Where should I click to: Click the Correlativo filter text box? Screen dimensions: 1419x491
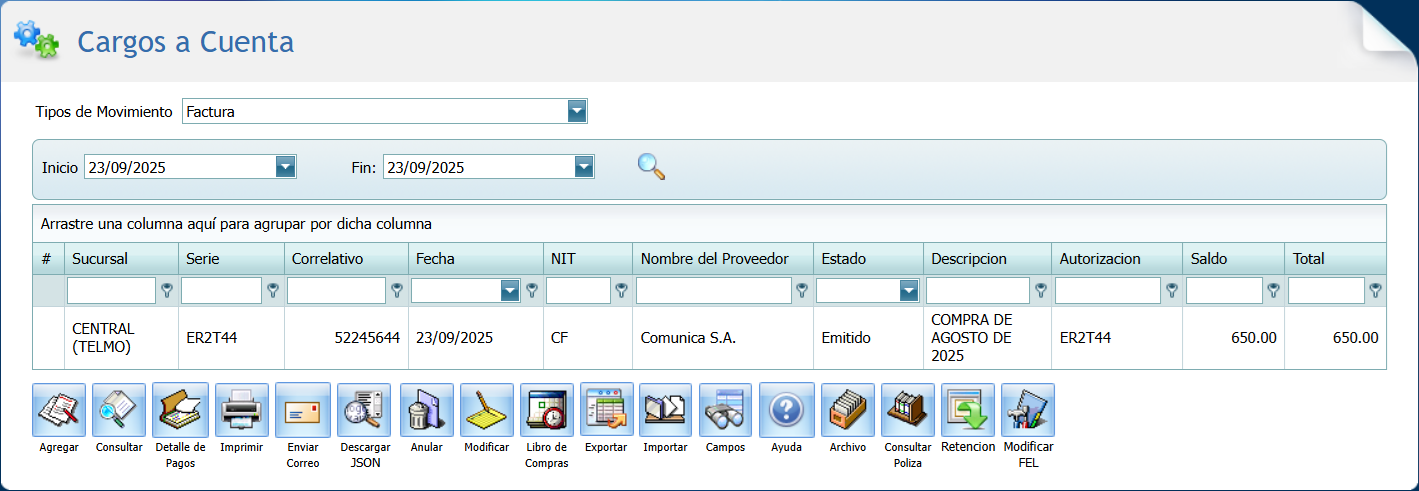pyautogui.click(x=336, y=291)
